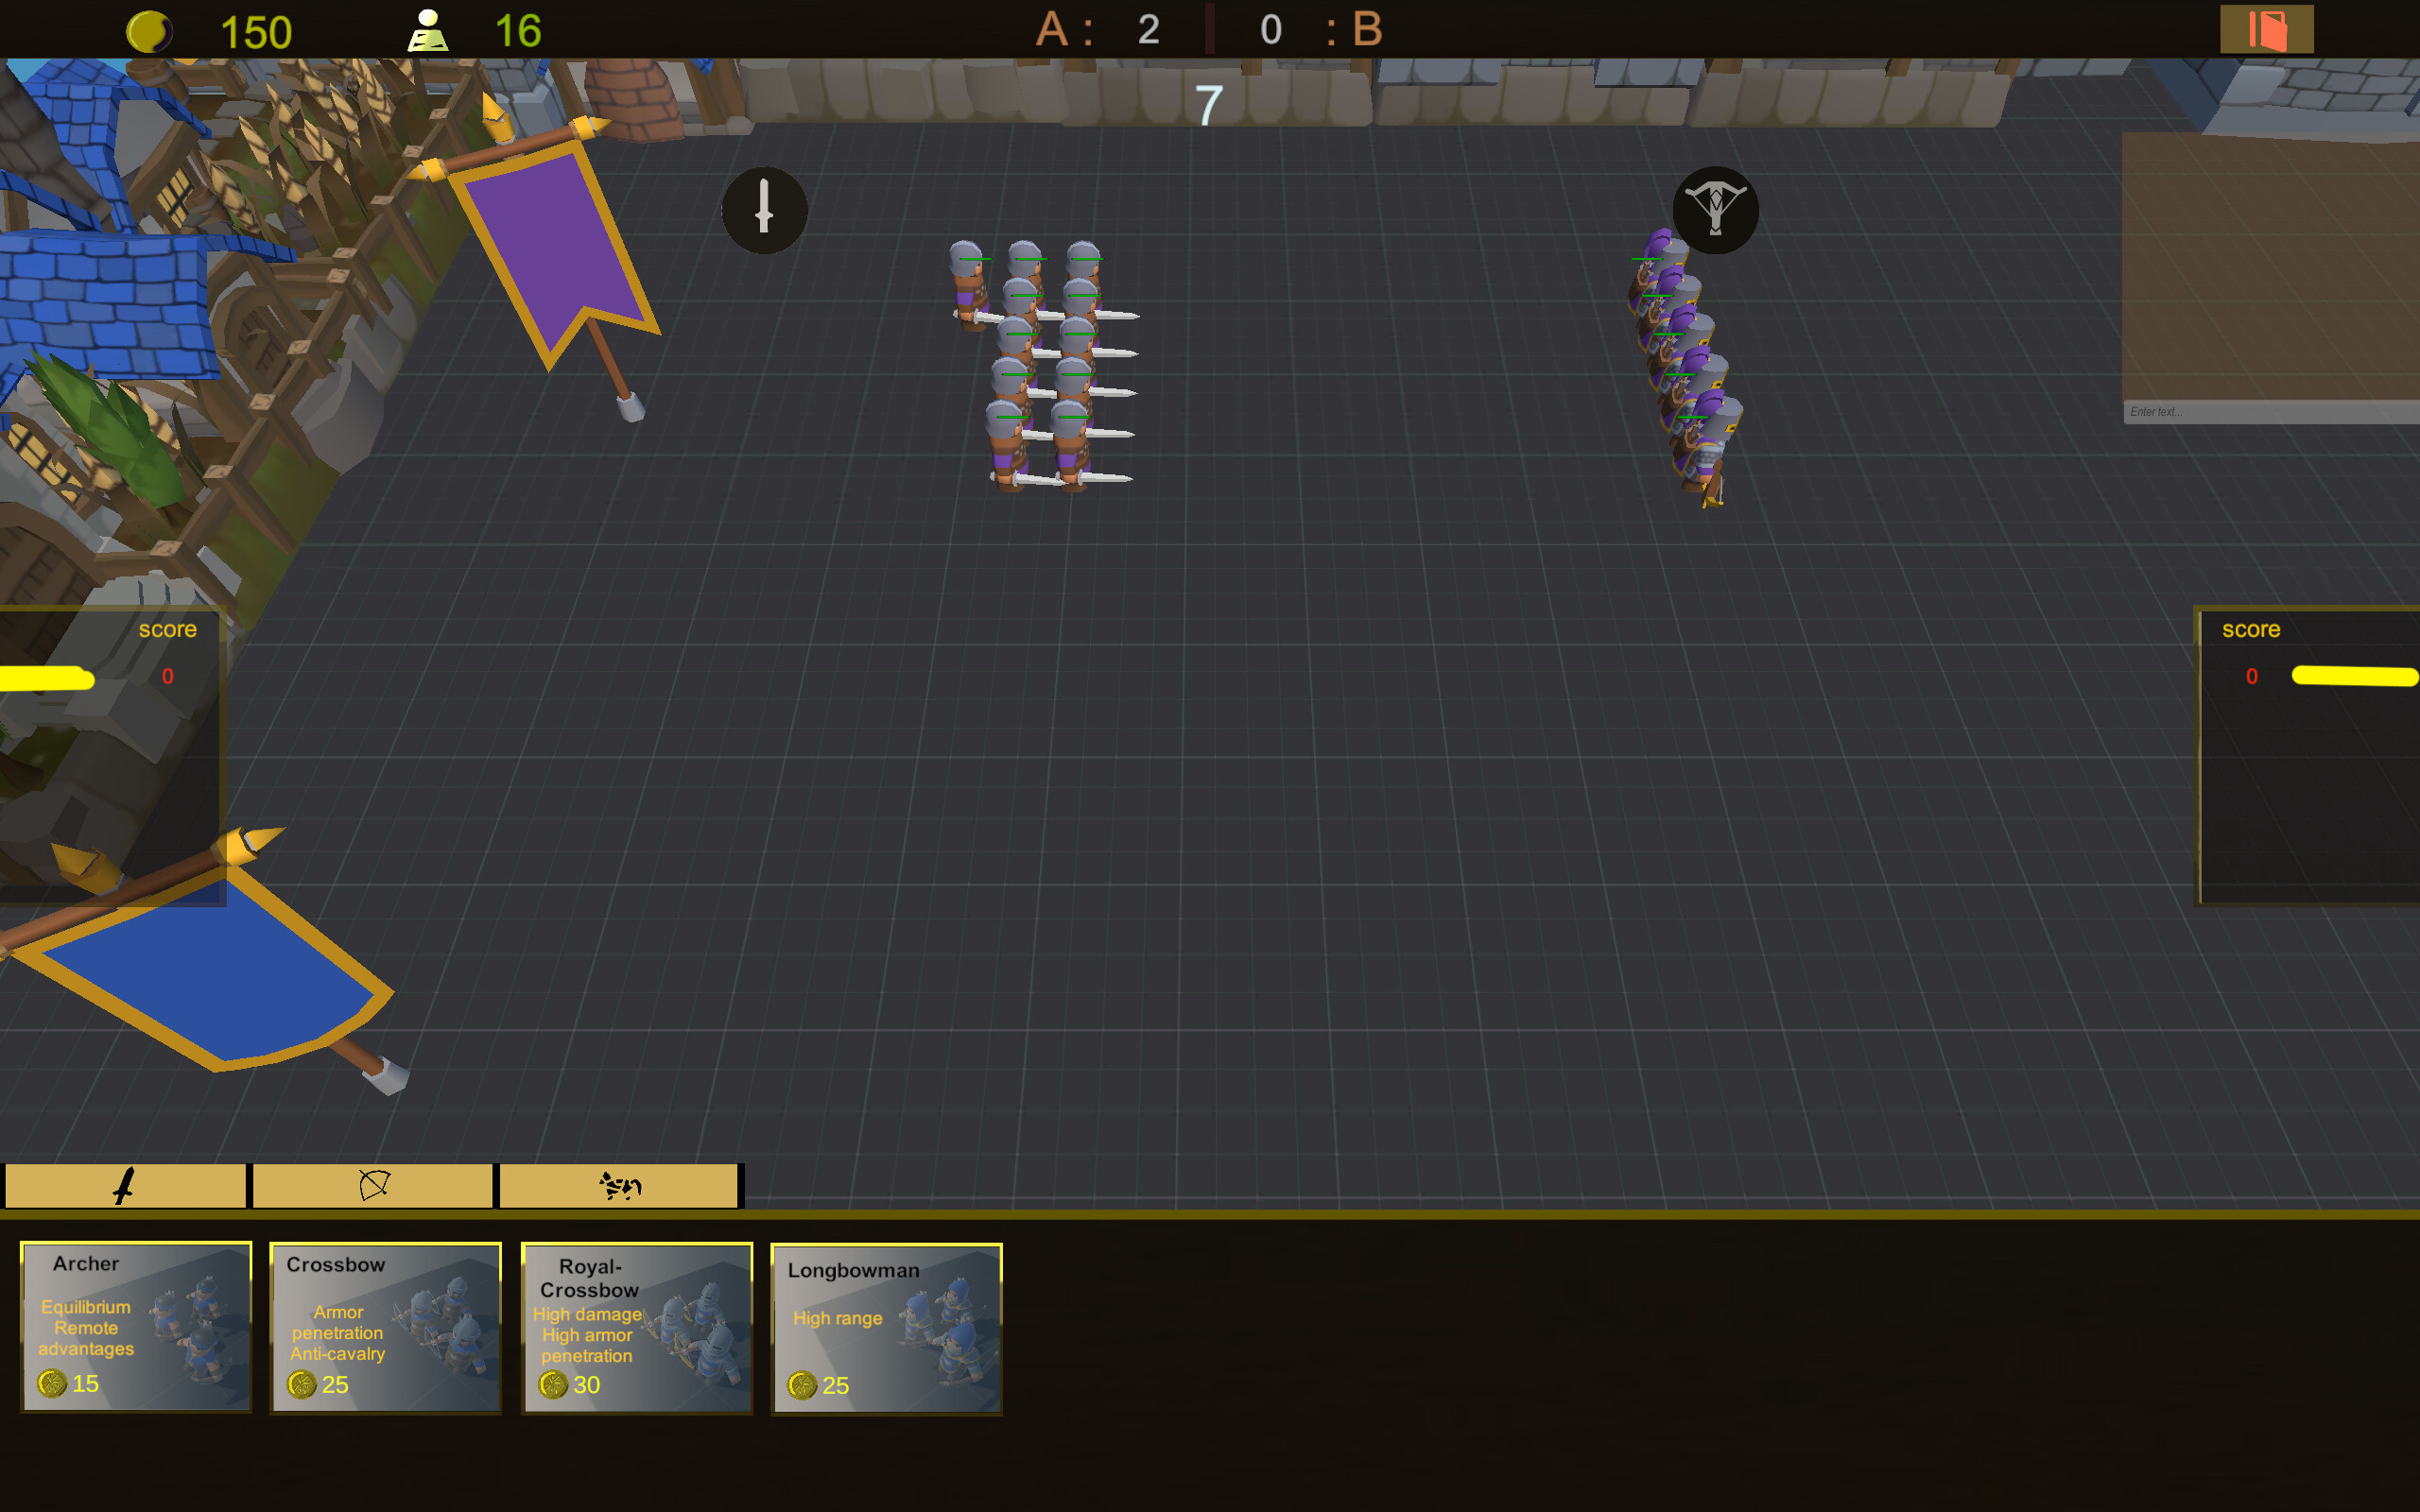Click the exit door icon top right

2267,29
